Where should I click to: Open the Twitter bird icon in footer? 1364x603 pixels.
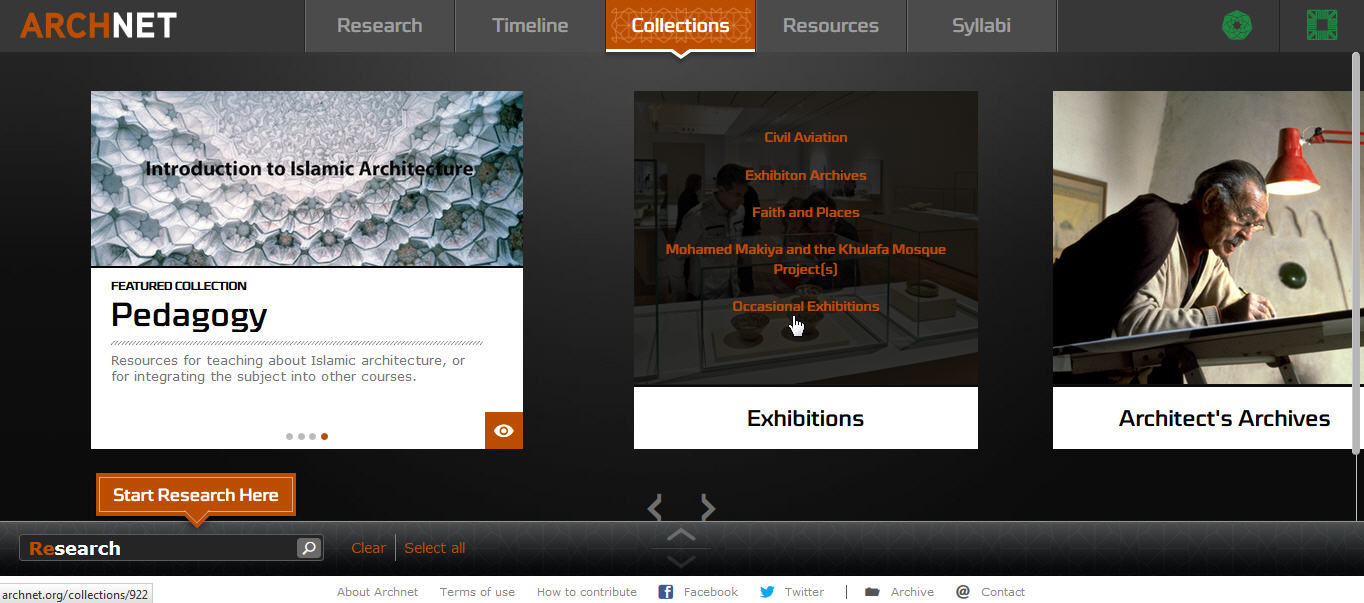(767, 592)
